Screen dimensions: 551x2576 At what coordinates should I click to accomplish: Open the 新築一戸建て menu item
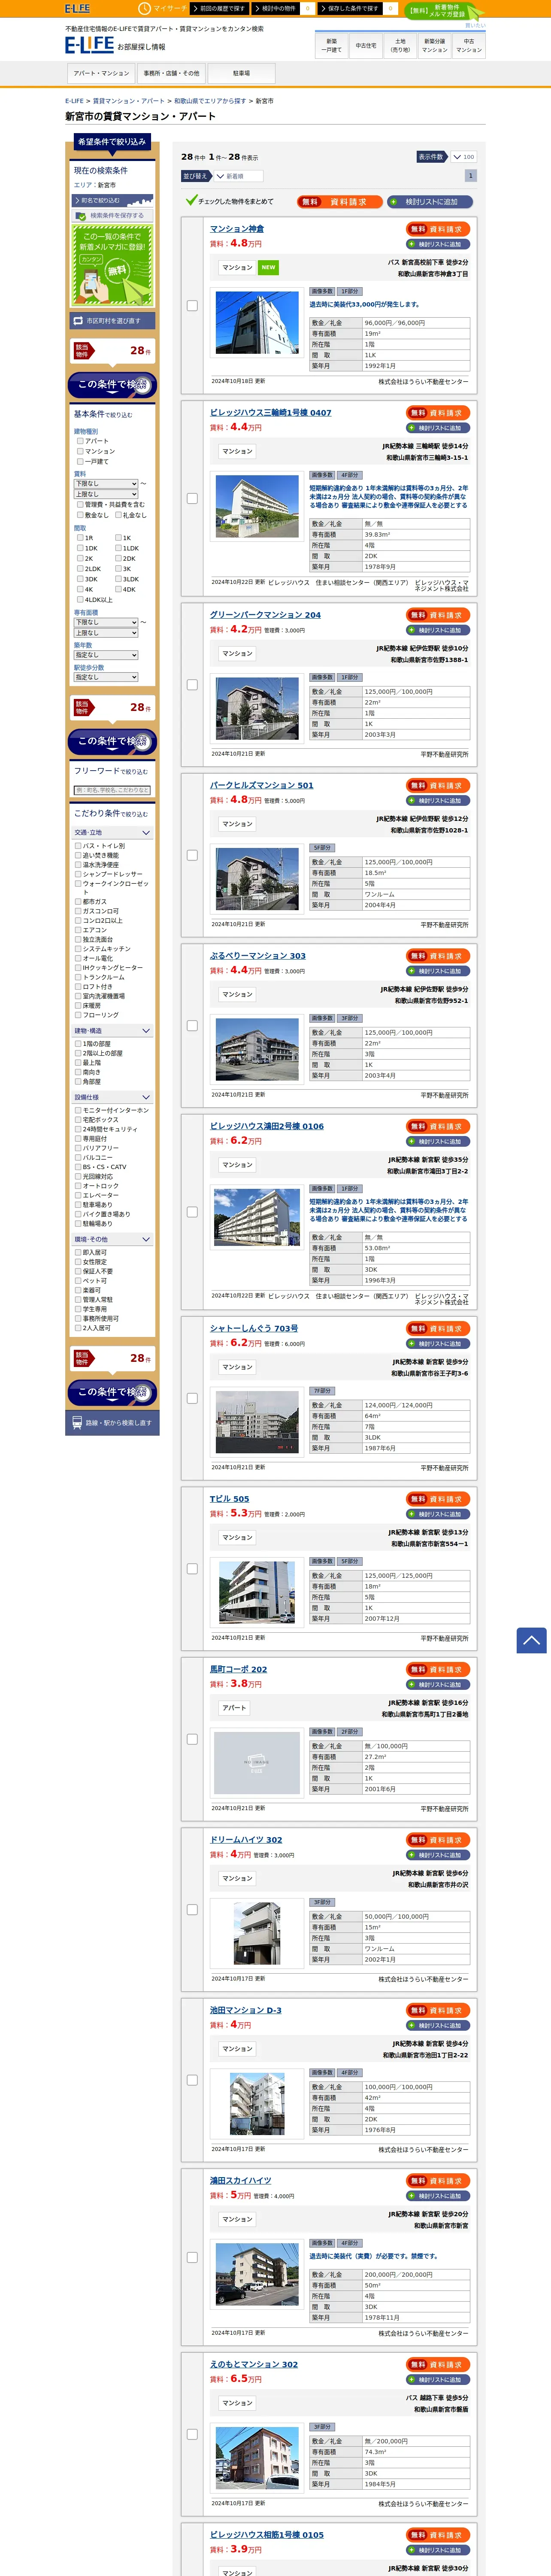pyautogui.click(x=332, y=45)
